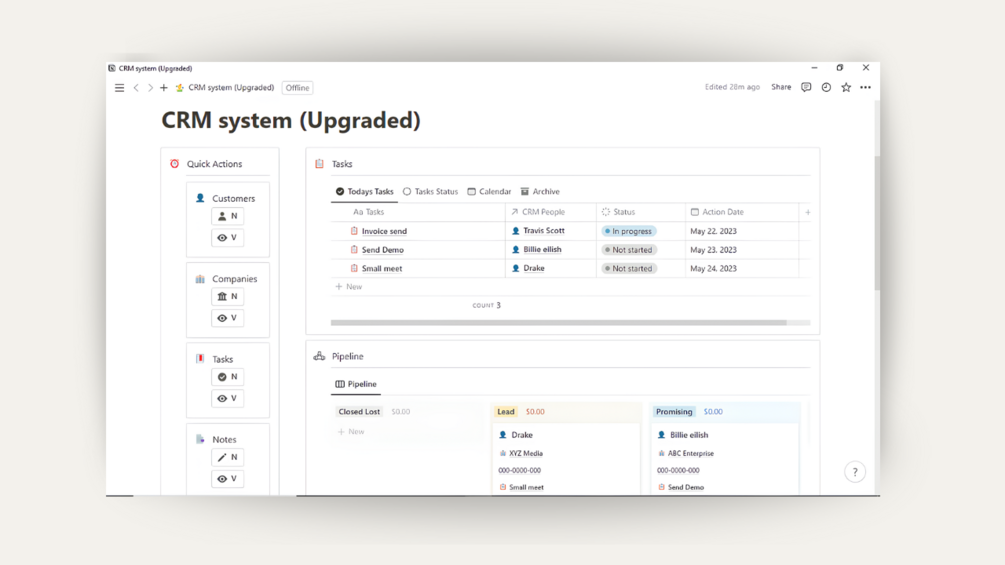Open page history clock icon
The height and width of the screenshot is (565, 1005).
pyautogui.click(x=826, y=87)
